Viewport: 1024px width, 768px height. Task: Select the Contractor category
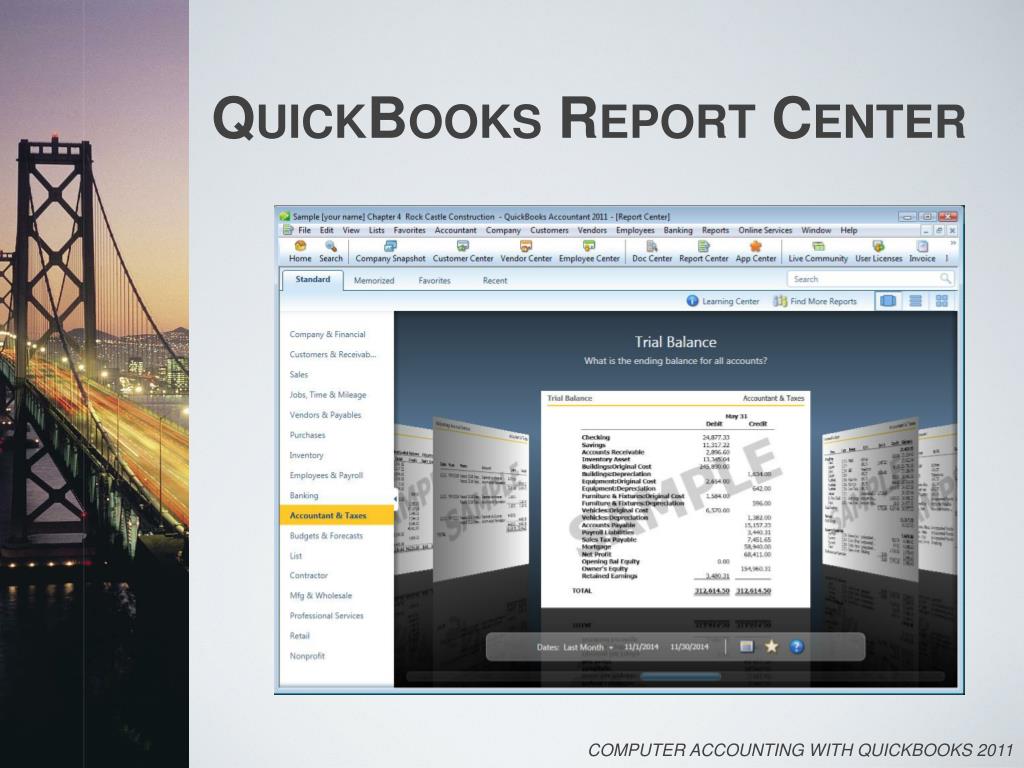pos(308,575)
